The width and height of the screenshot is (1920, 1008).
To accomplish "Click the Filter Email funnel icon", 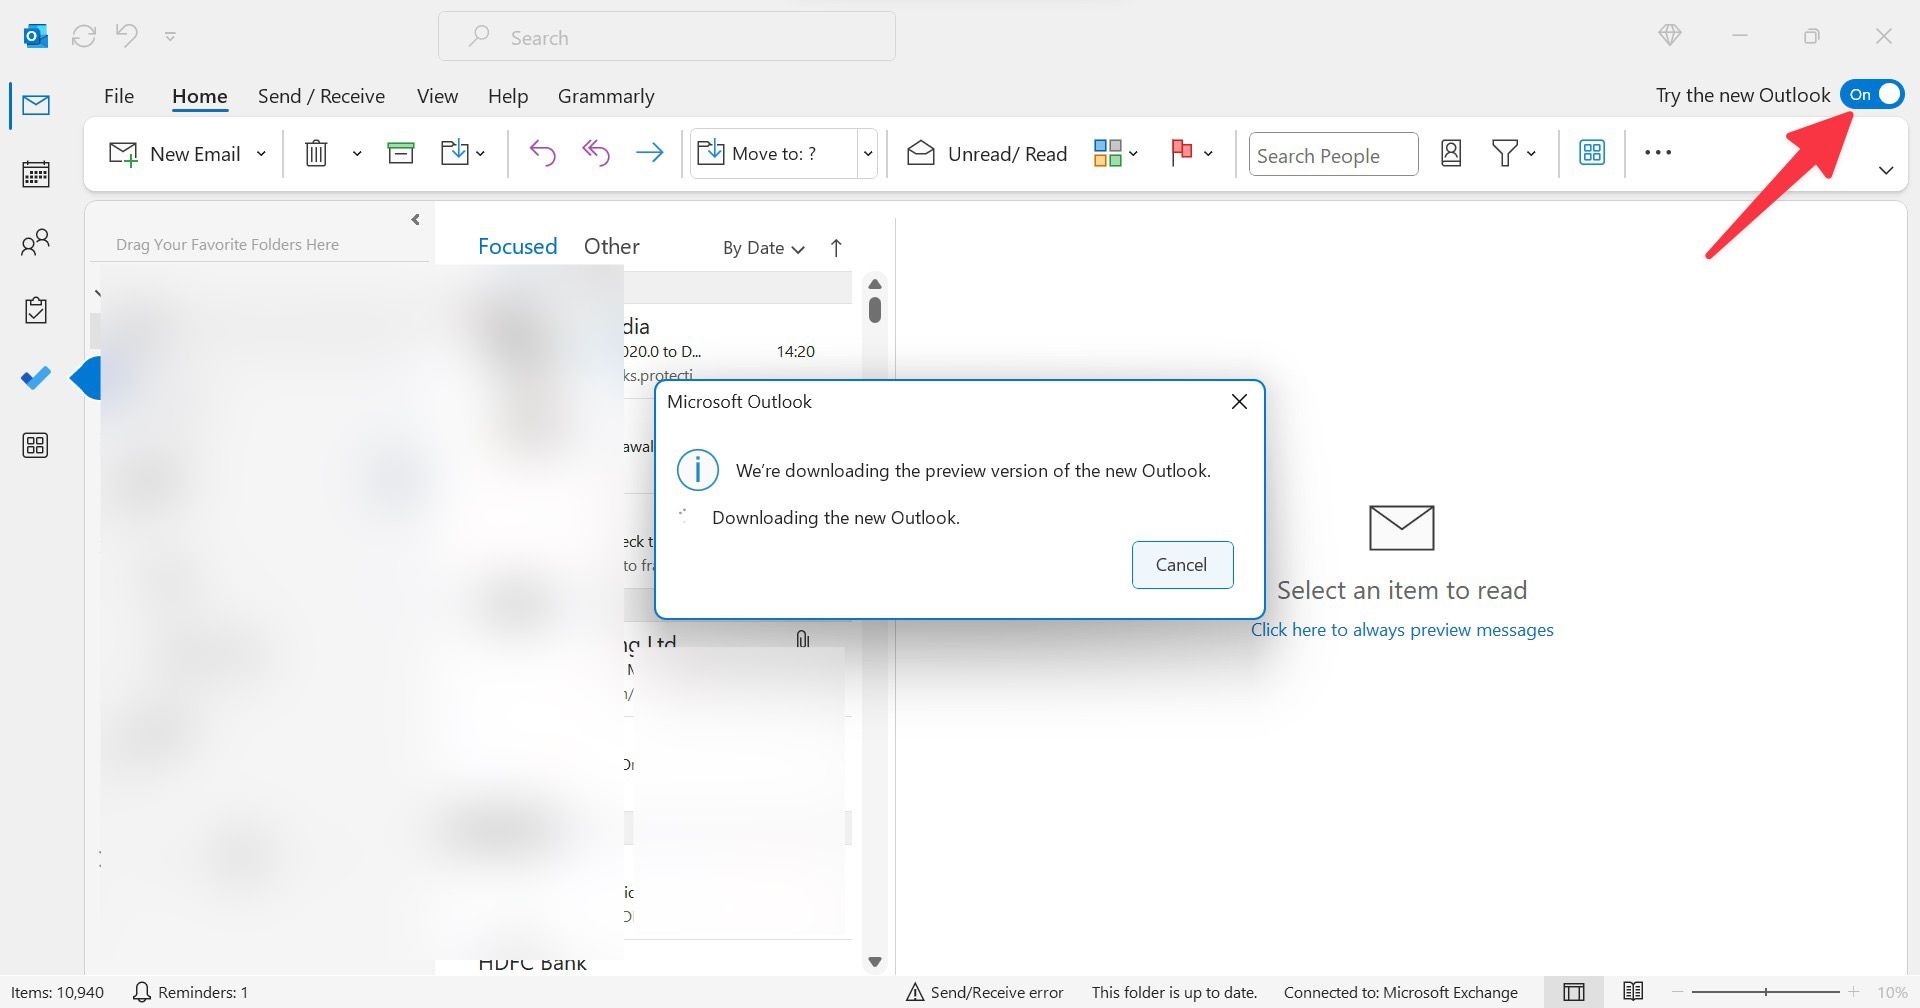I will pyautogui.click(x=1504, y=153).
